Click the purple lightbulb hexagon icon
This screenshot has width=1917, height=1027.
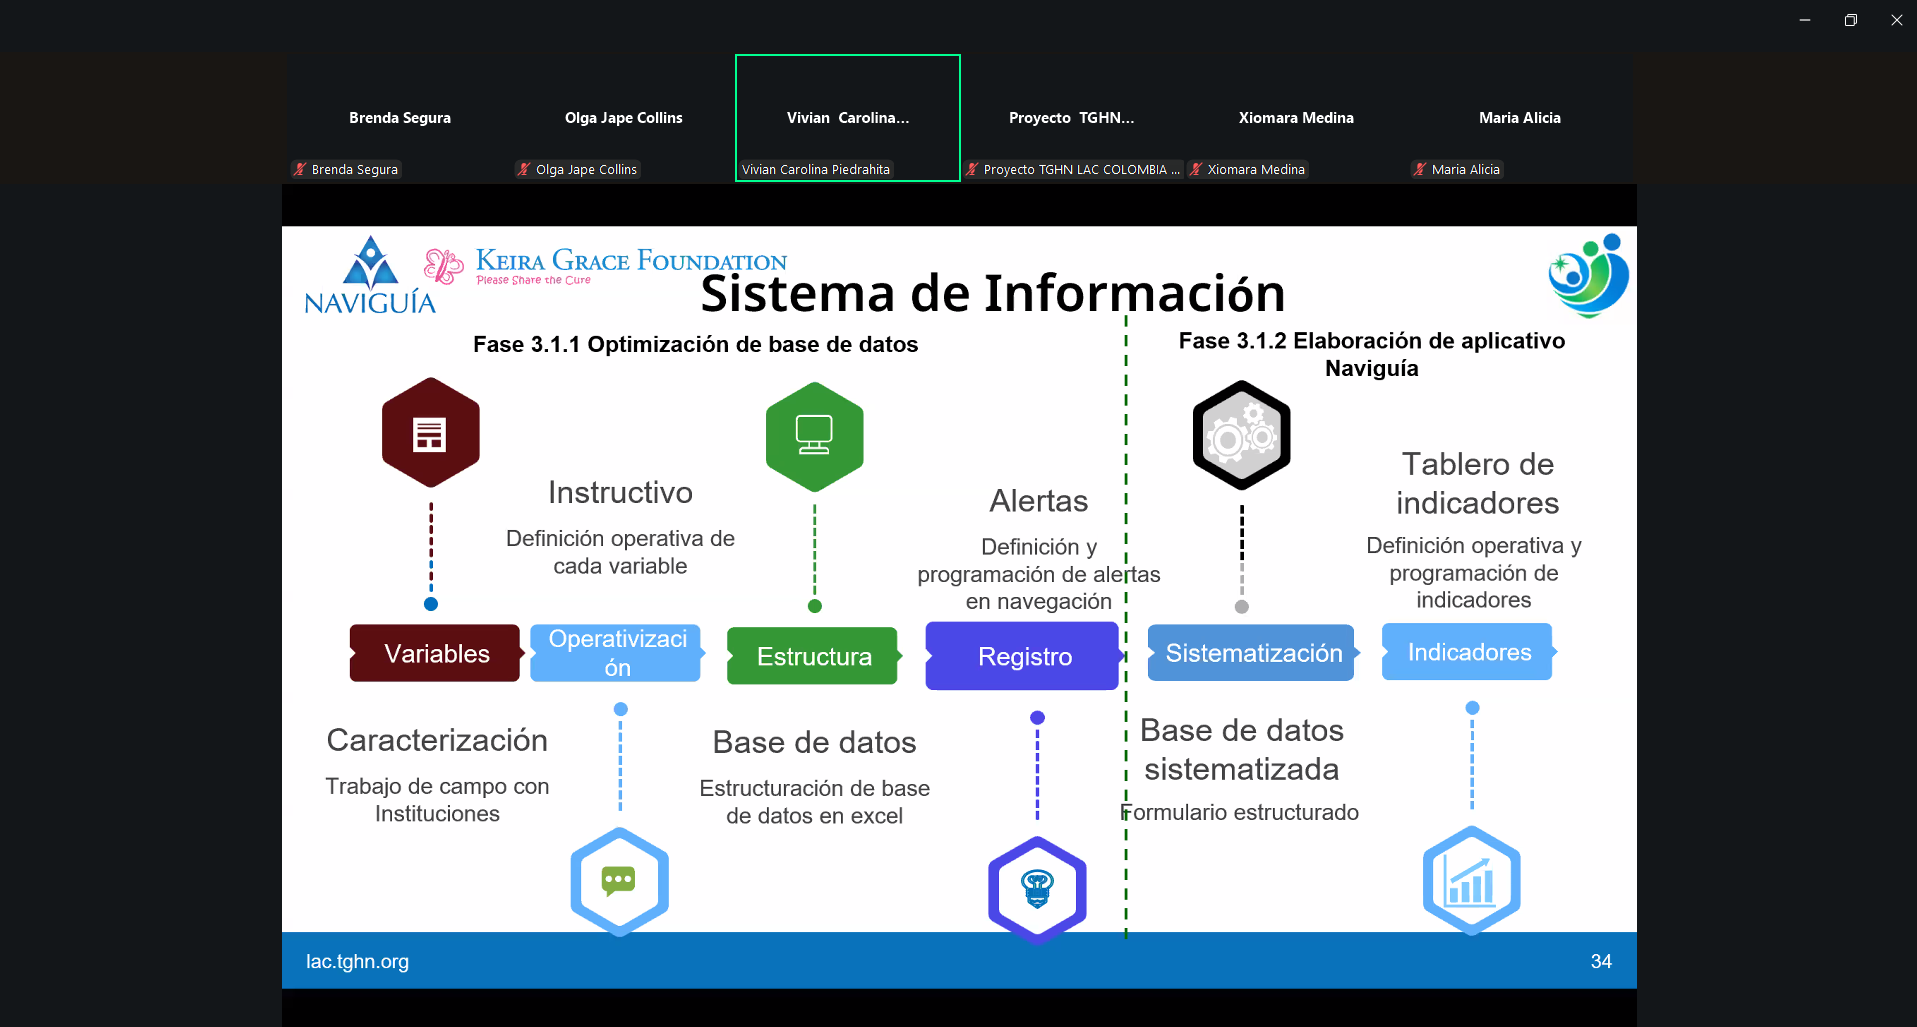click(1037, 889)
